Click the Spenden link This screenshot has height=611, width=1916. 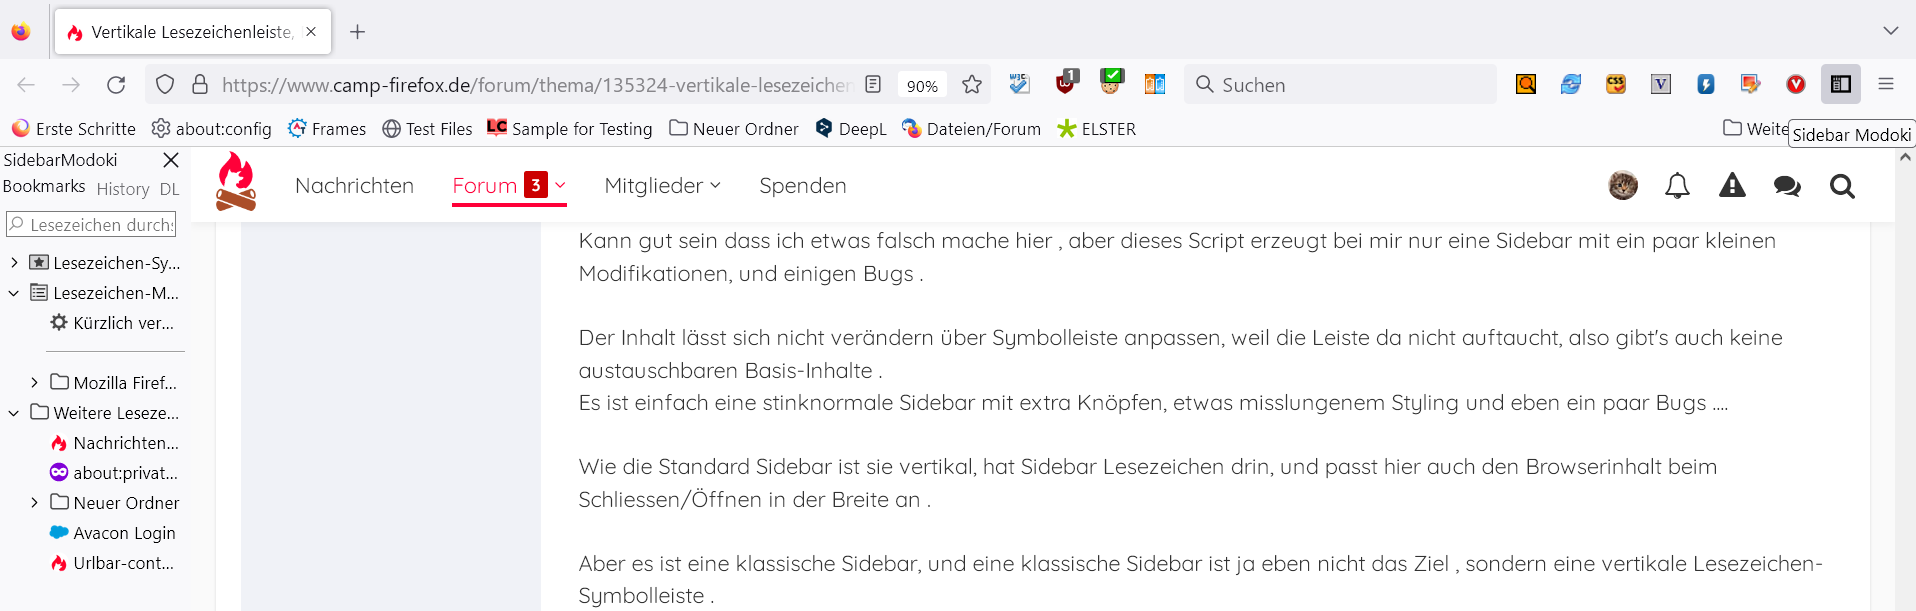point(802,186)
